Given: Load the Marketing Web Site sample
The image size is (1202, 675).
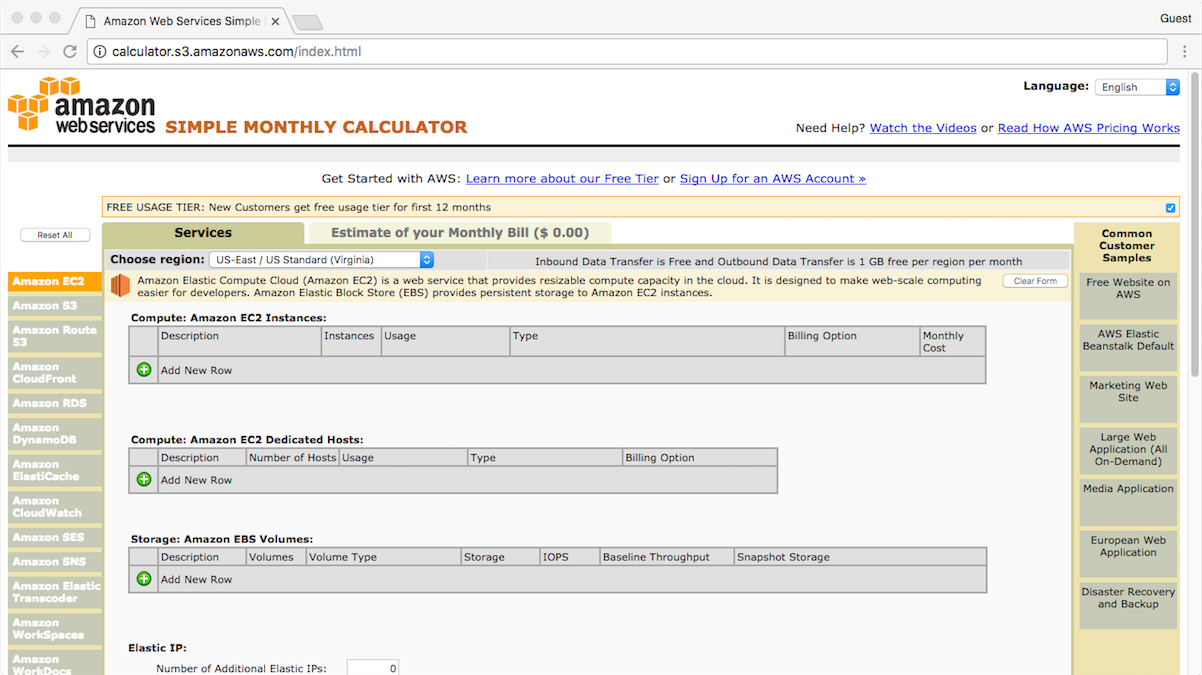Looking at the screenshot, I should point(1128,398).
